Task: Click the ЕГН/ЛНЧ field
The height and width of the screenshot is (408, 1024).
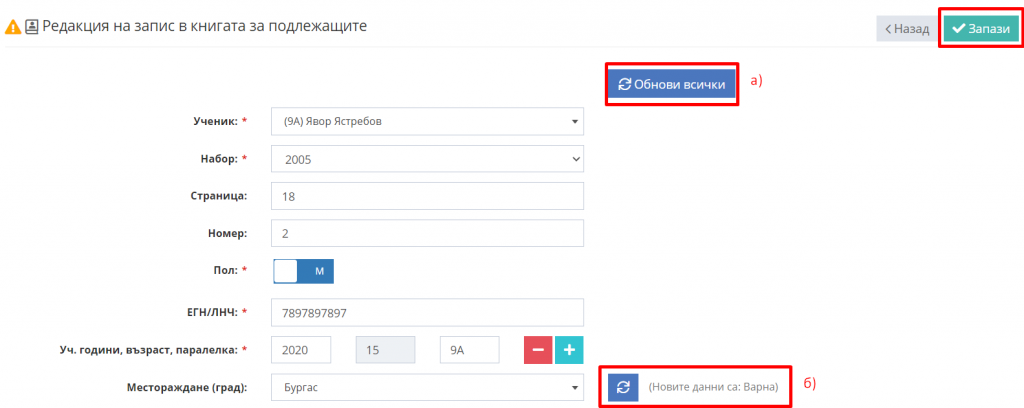Action: 427,313
